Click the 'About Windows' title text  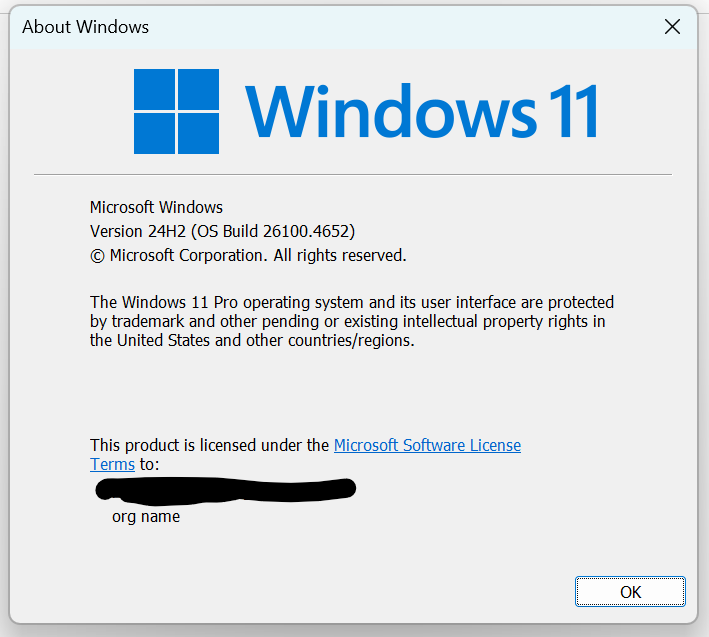[x=85, y=27]
